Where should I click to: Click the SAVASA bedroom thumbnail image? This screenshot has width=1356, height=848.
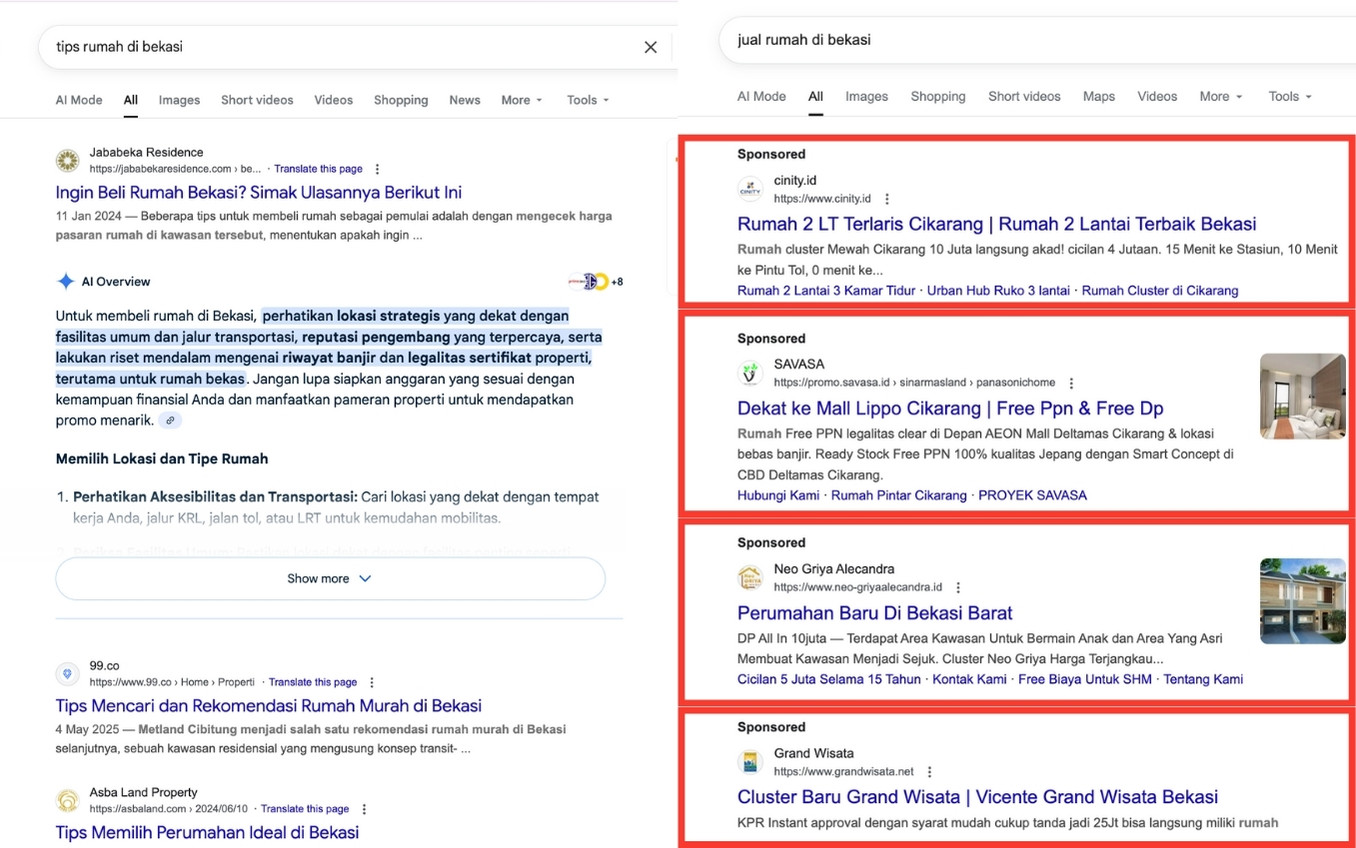(1302, 396)
